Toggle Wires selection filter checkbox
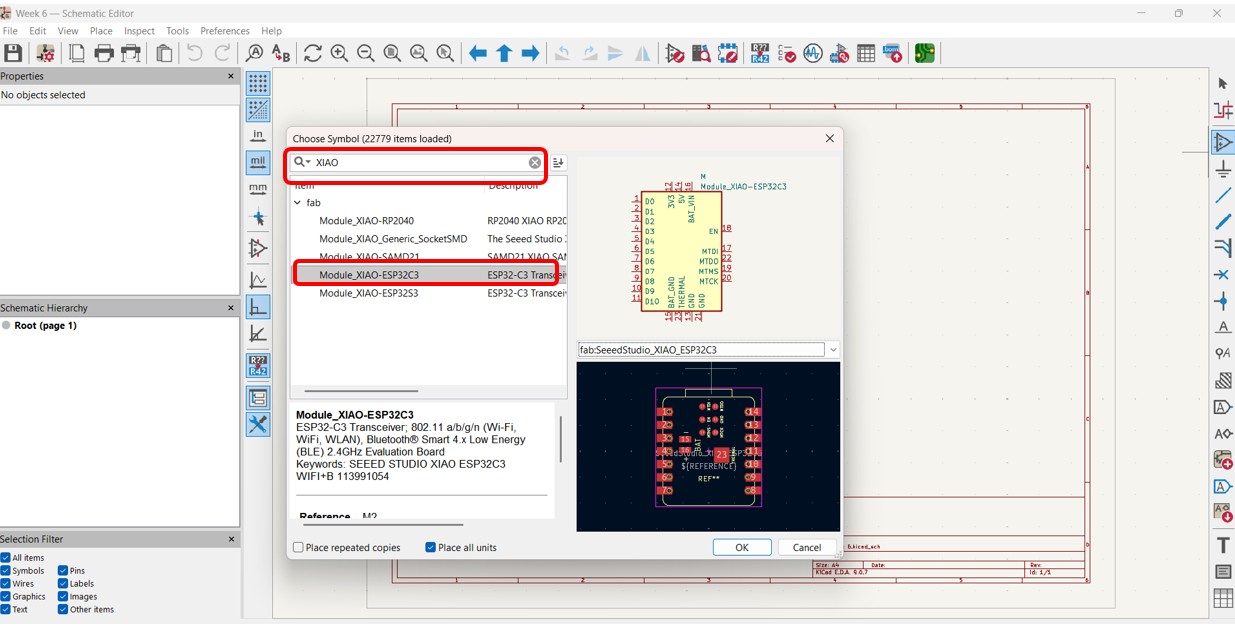Viewport: 1235px width, 633px height. (6, 584)
